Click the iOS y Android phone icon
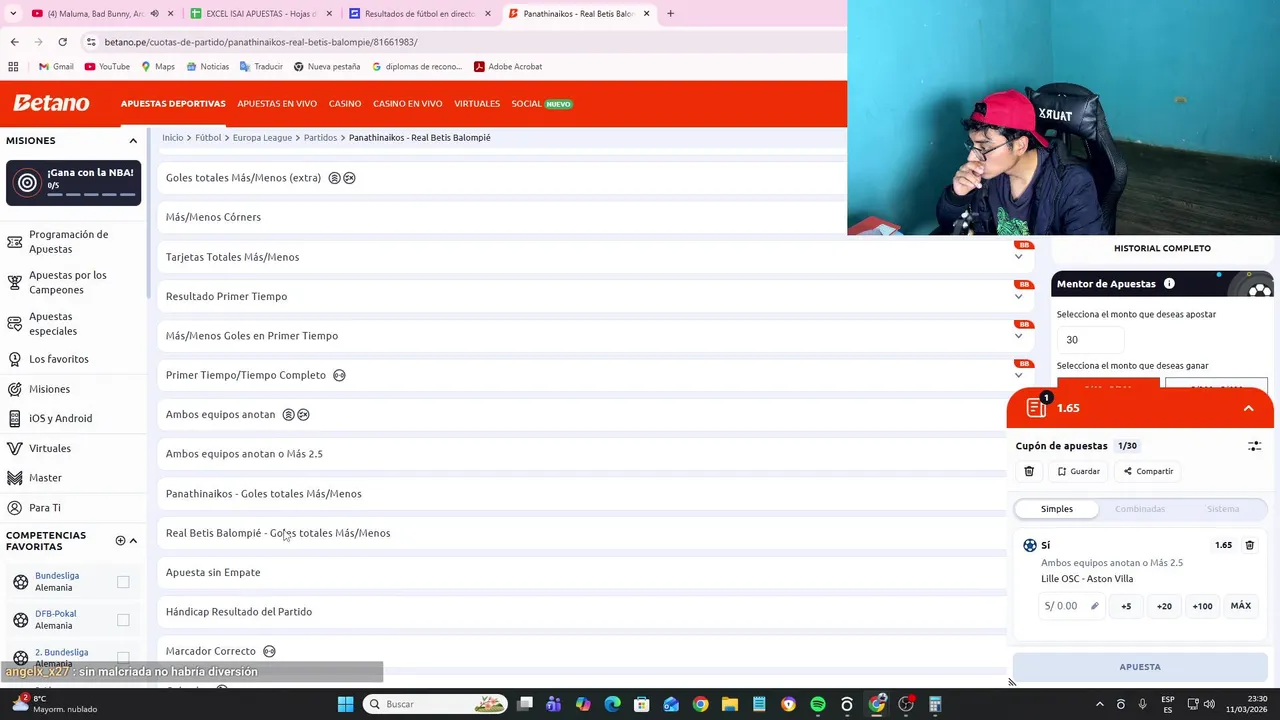 pos(14,418)
